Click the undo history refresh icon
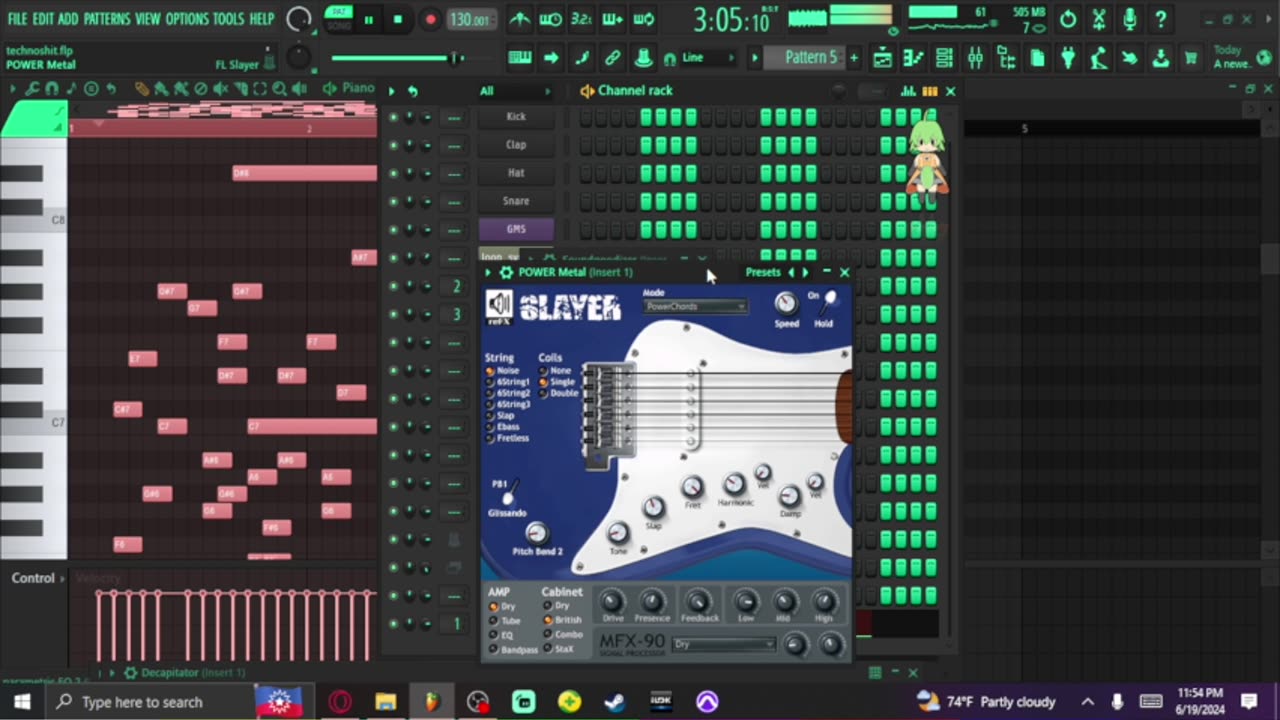 click(1068, 19)
